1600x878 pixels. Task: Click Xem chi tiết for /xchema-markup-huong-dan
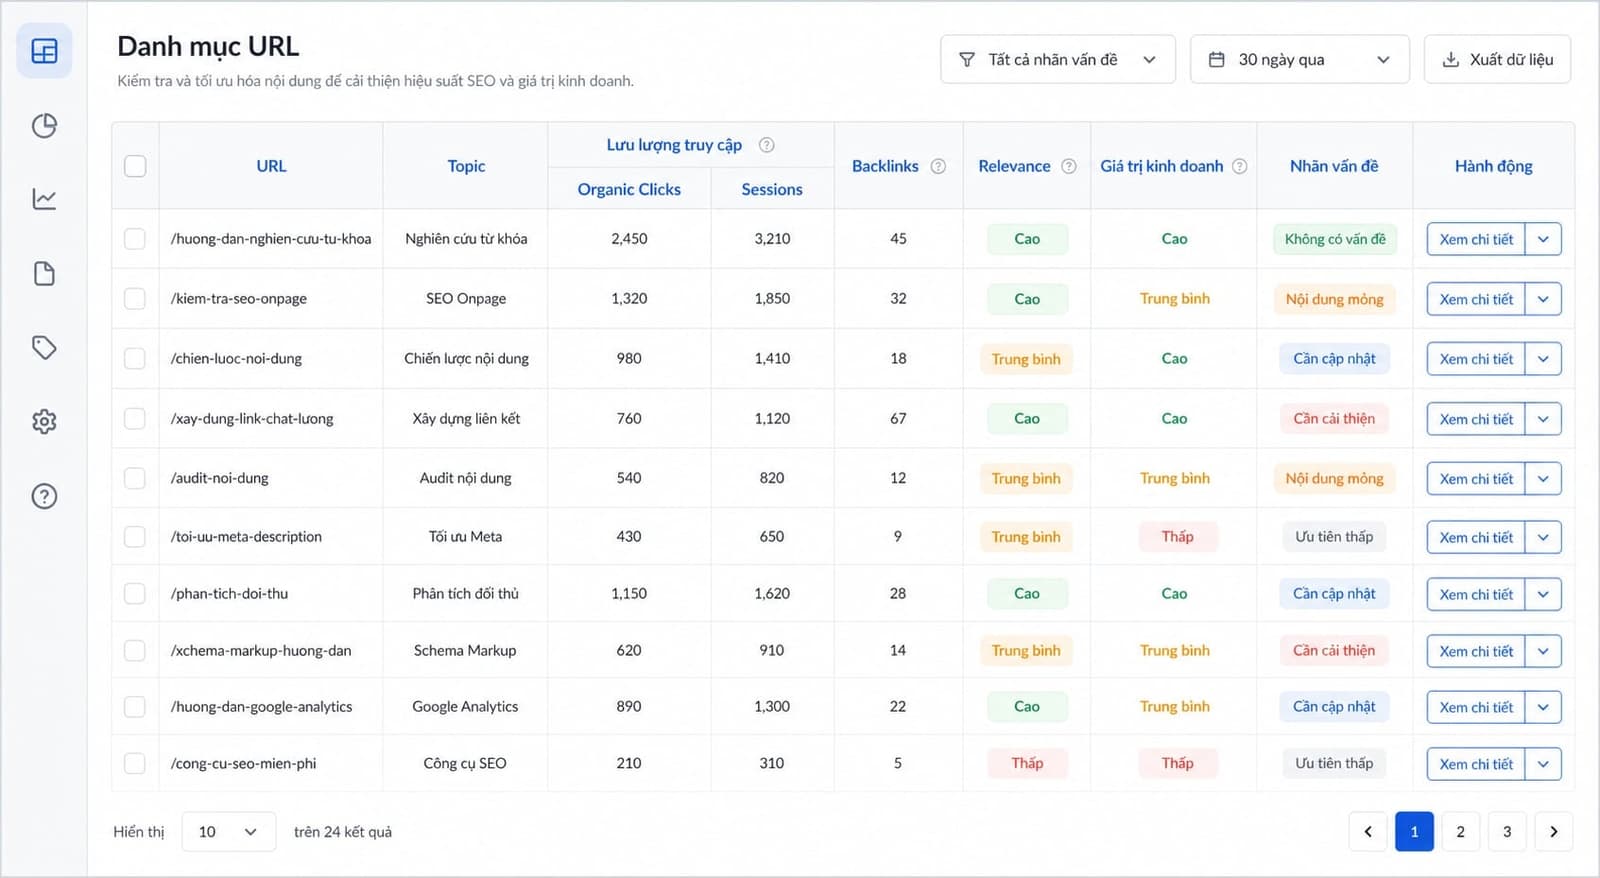1476,651
